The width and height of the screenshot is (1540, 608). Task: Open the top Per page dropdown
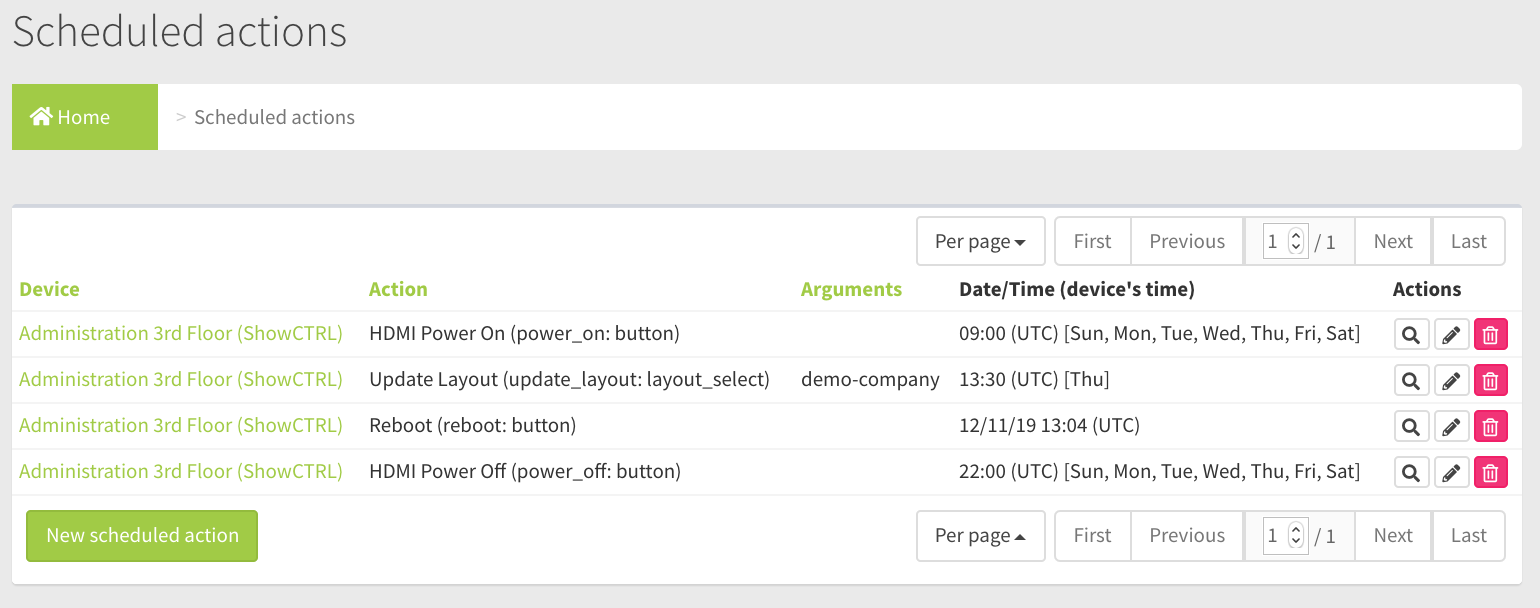[x=980, y=241]
